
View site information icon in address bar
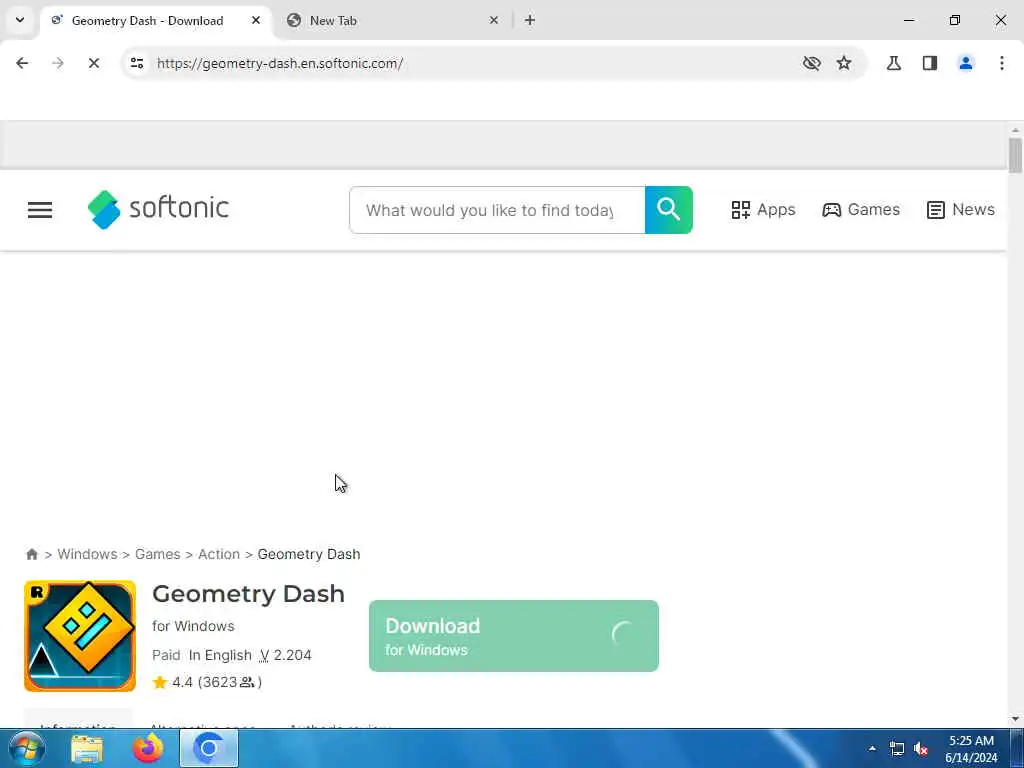point(136,63)
